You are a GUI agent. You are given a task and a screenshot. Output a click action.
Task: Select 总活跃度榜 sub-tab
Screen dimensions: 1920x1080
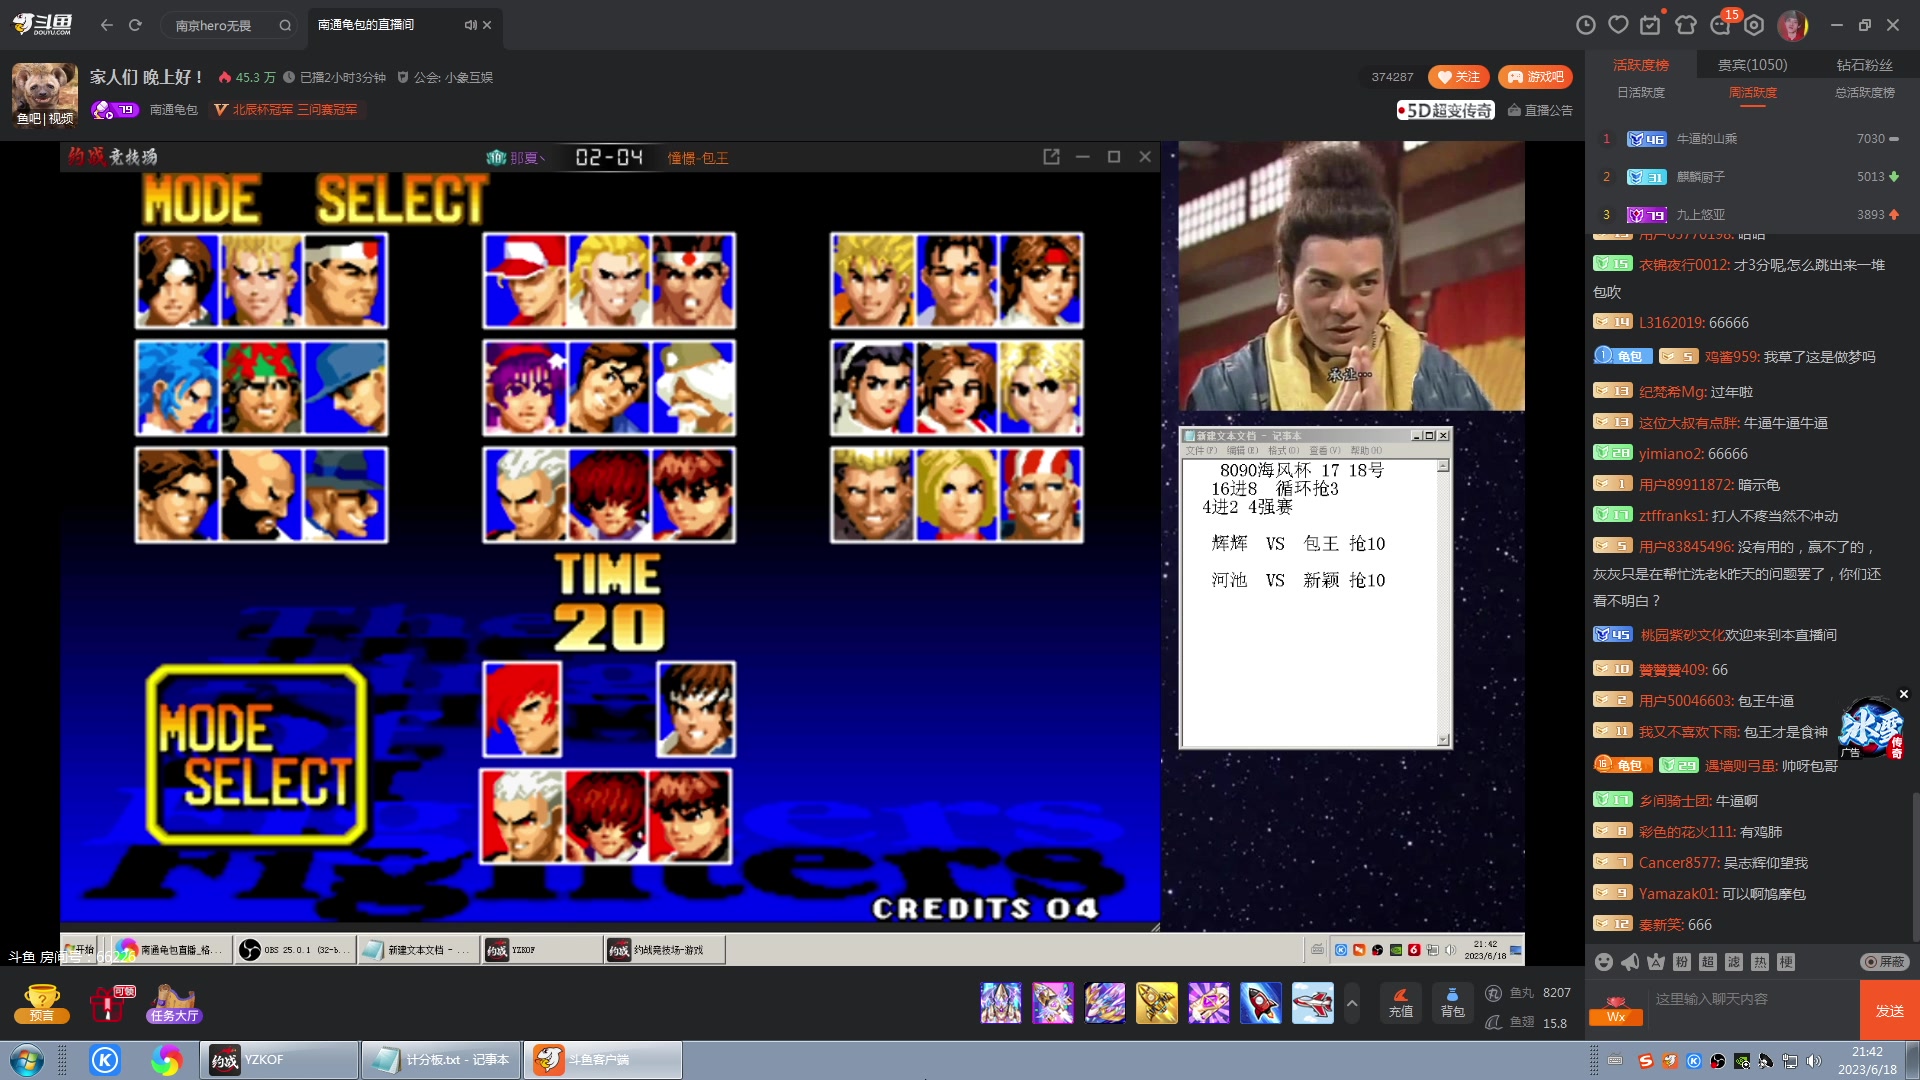pyautogui.click(x=1865, y=92)
